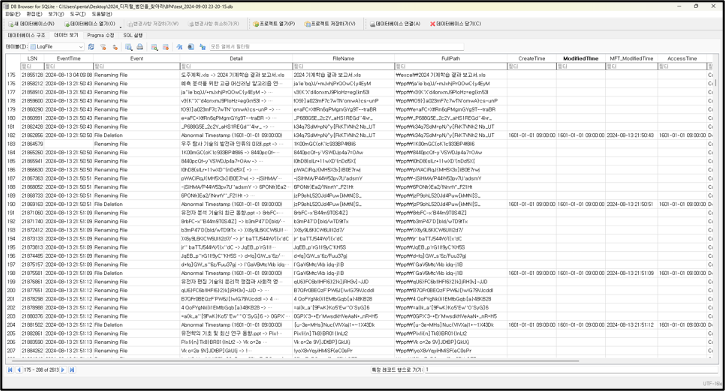Sort by the FullPath column header
Image resolution: width=726 pixels, height=392 pixels.
[451, 59]
